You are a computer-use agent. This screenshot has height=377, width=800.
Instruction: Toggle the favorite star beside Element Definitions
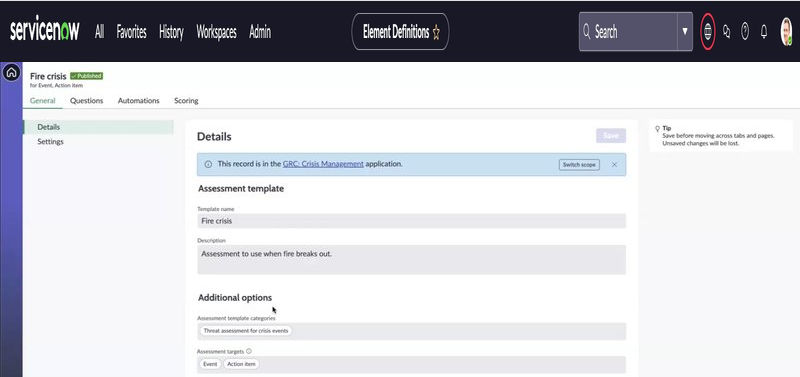[436, 33]
